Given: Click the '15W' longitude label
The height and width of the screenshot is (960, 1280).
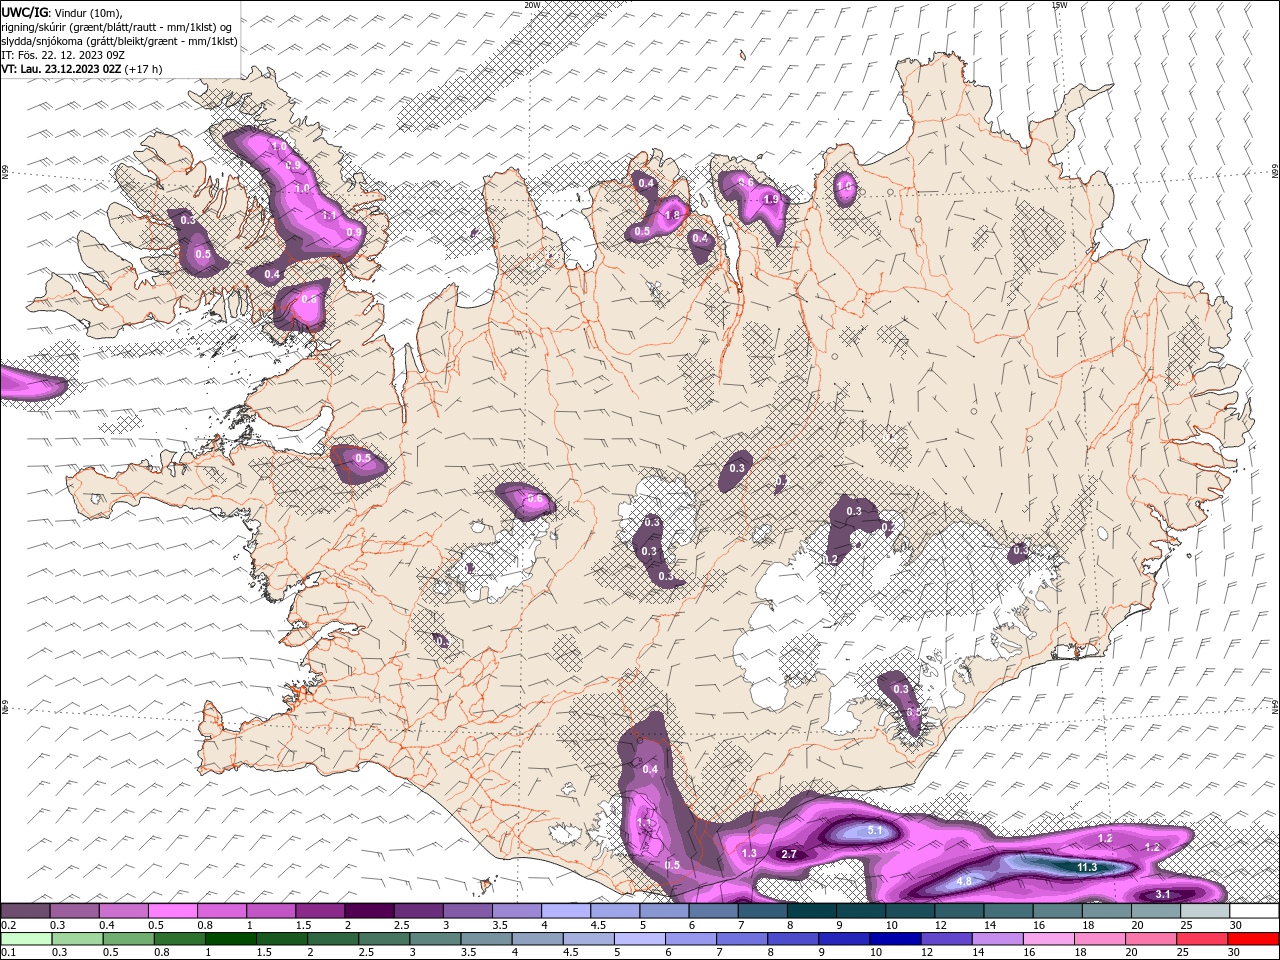Looking at the screenshot, I should tap(1059, 4).
